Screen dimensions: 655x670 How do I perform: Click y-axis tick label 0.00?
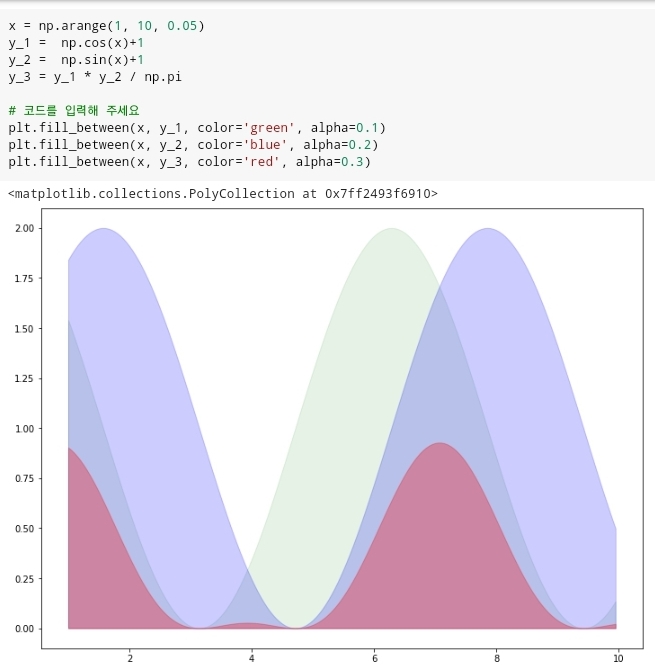[x=24, y=629]
